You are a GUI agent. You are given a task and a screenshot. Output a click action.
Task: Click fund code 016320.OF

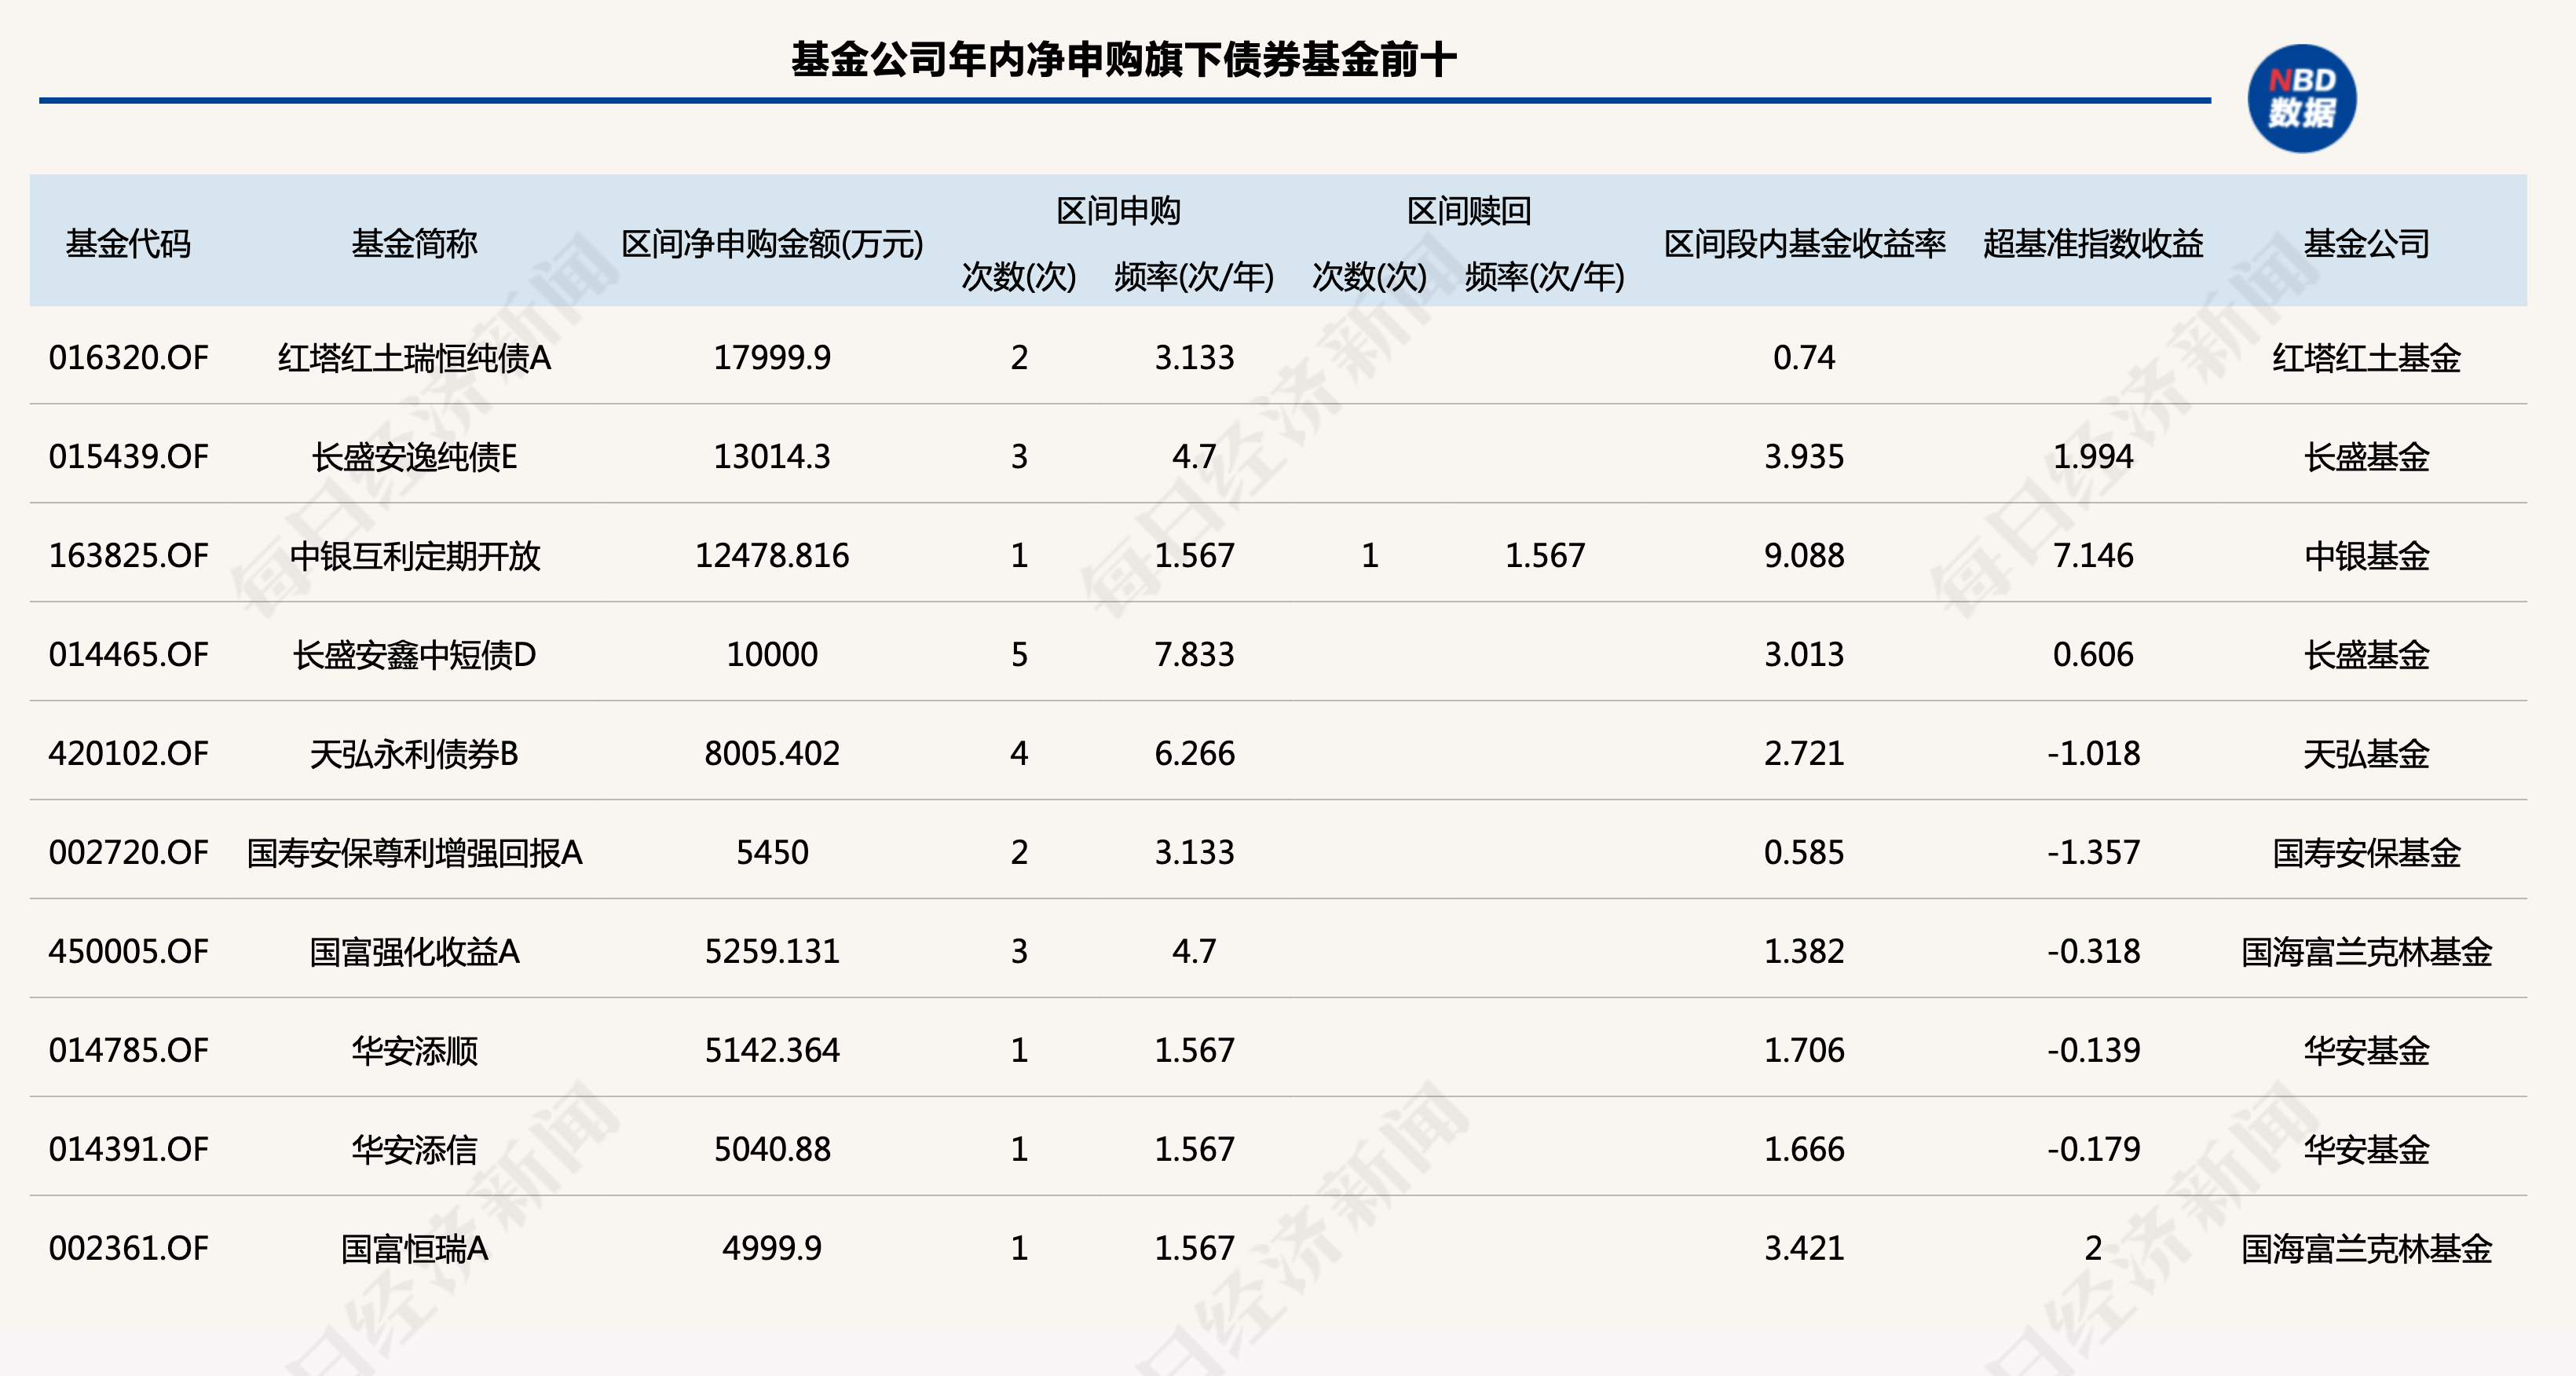point(128,357)
